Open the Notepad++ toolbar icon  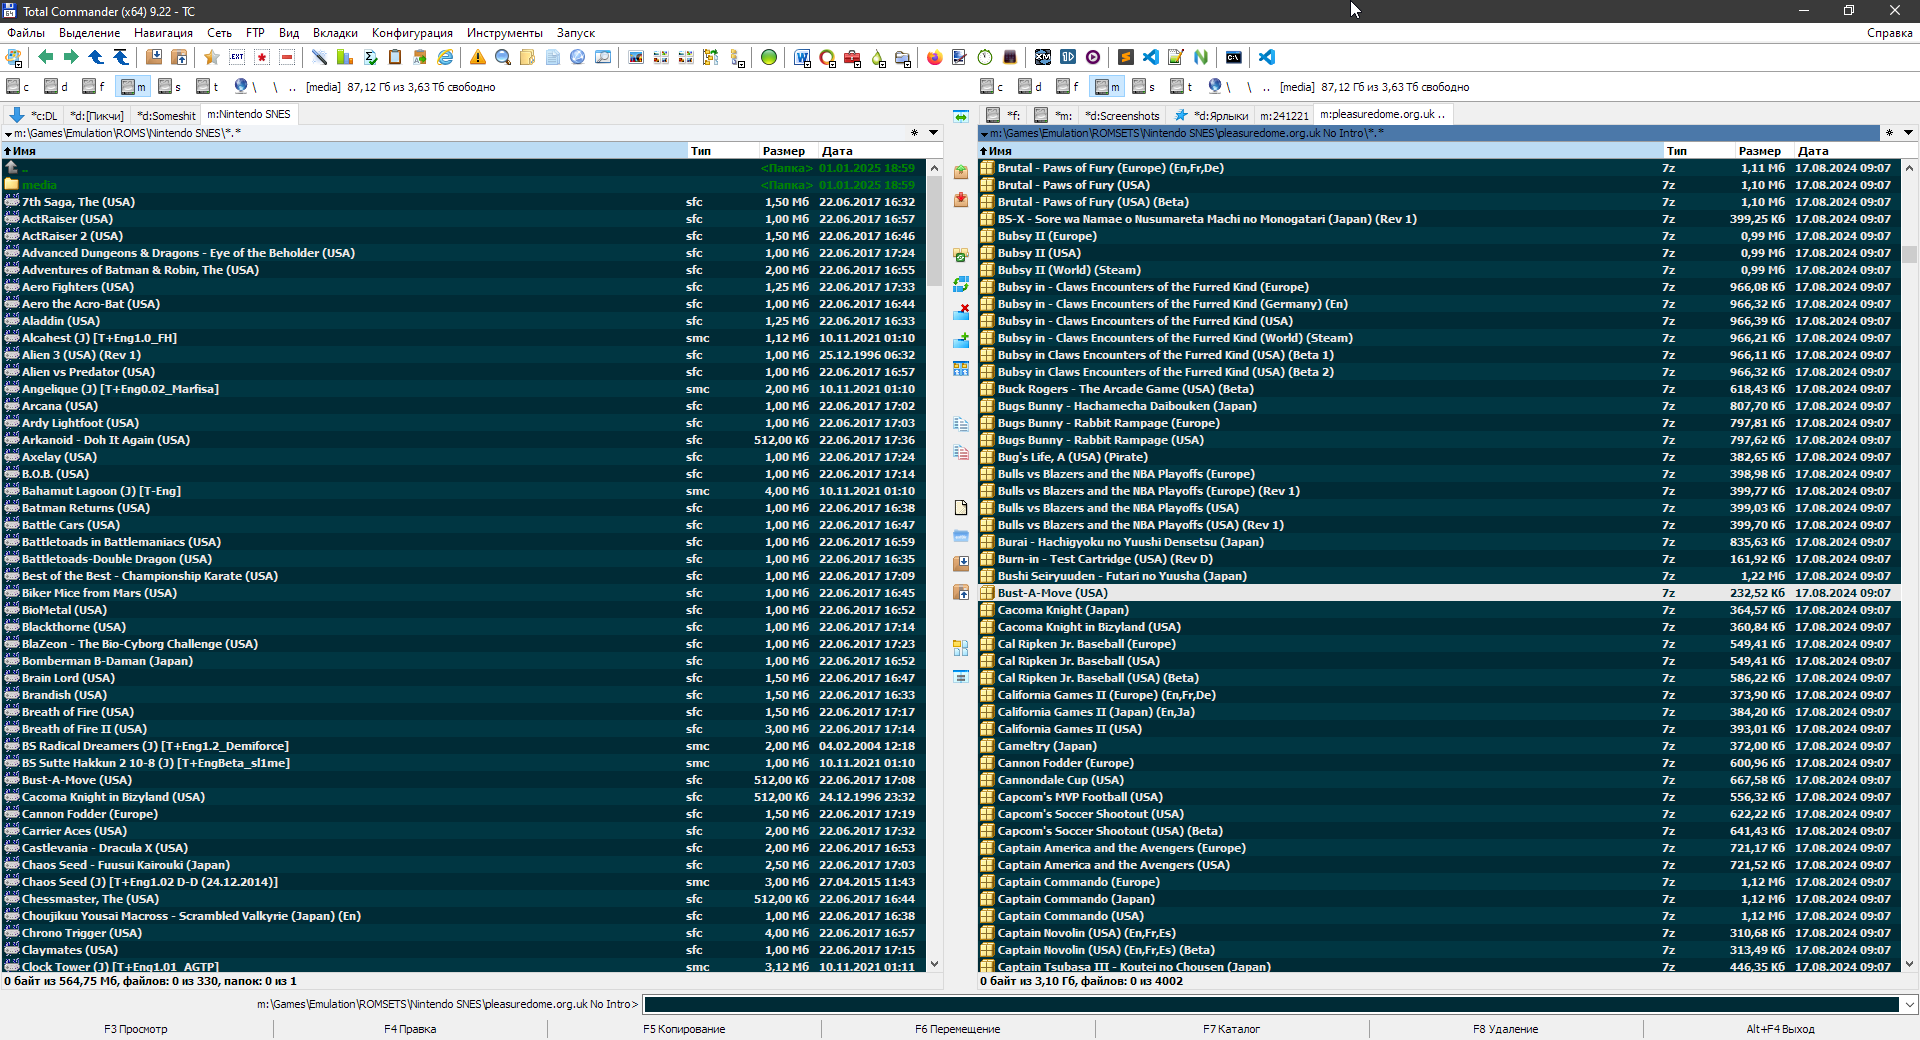pyautogui.click(x=1176, y=58)
